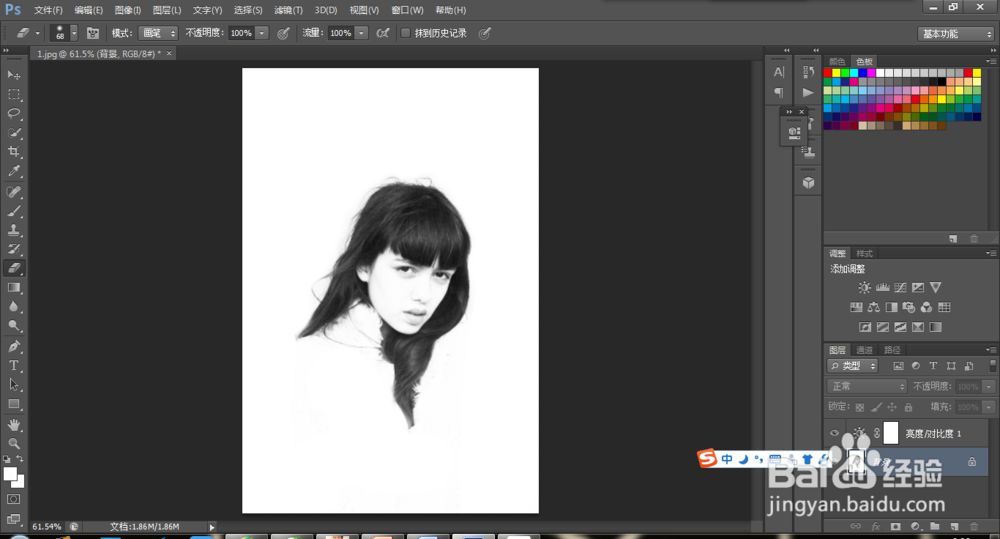
Task: Select the Path Selection tool
Action: (x=13, y=385)
